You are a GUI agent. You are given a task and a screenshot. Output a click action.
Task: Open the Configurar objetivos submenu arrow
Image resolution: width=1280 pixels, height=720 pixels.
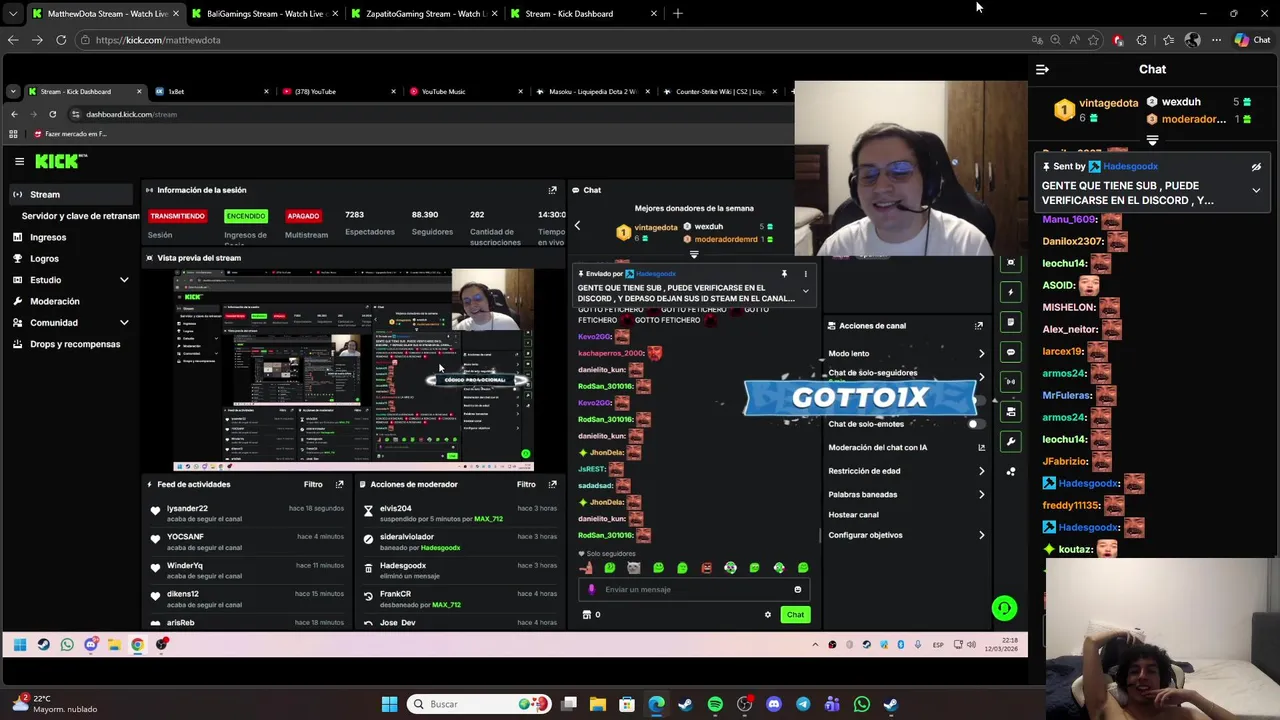pos(981,535)
